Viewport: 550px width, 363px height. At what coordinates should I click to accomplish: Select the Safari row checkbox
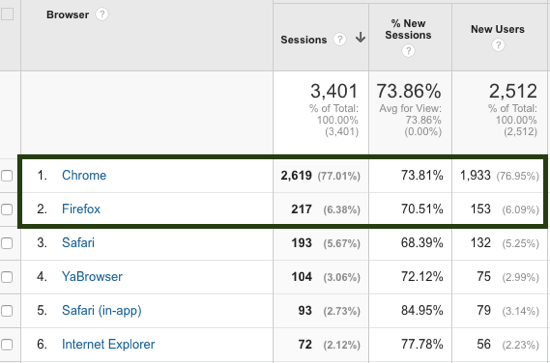point(7,243)
